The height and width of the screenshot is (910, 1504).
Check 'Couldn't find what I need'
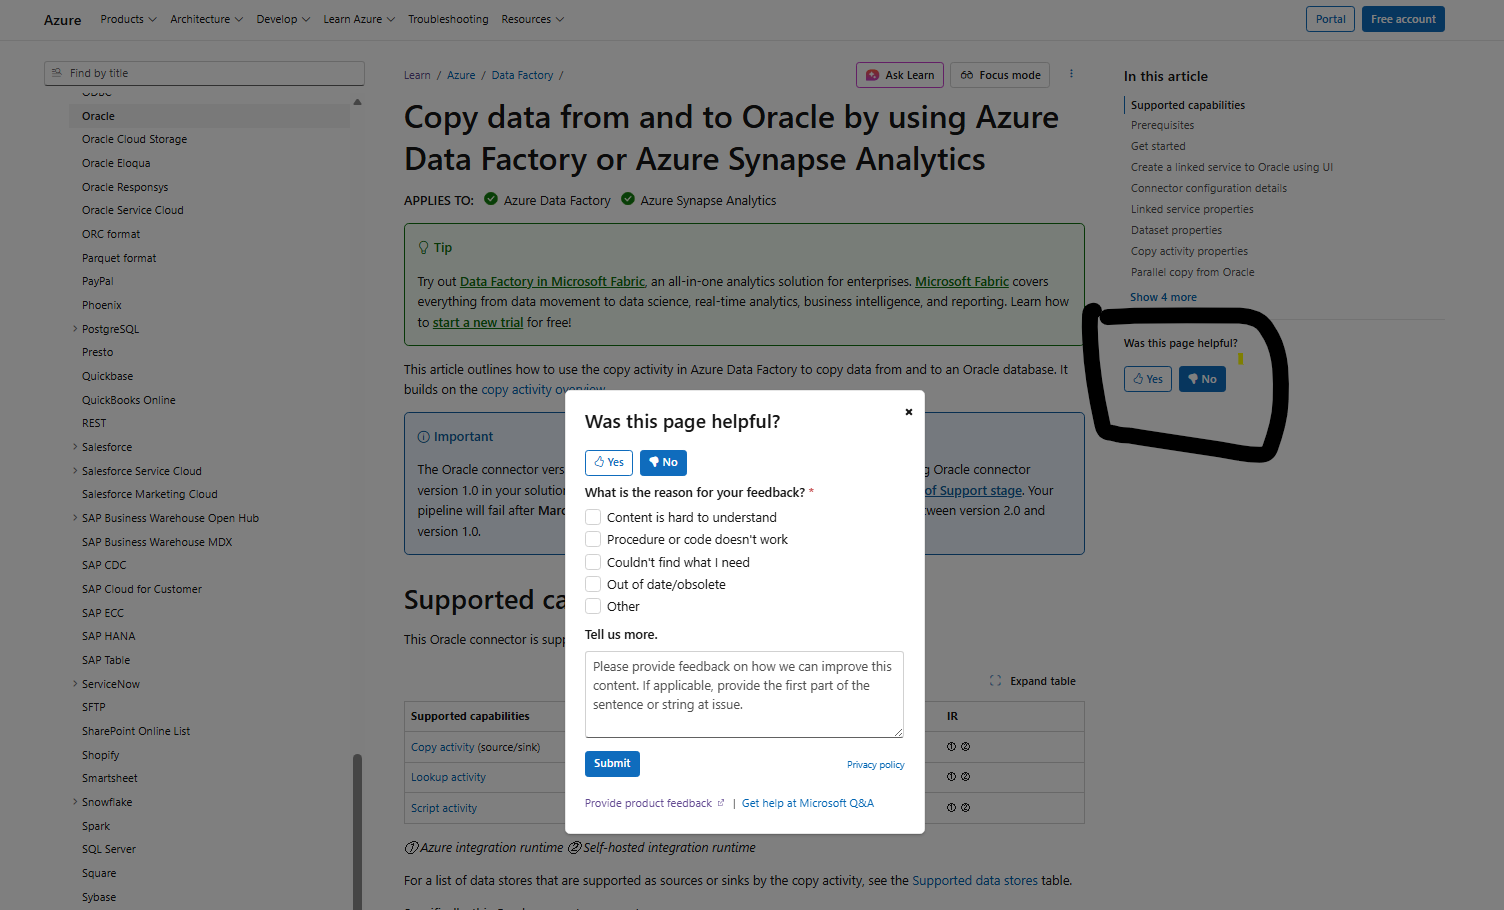point(593,562)
